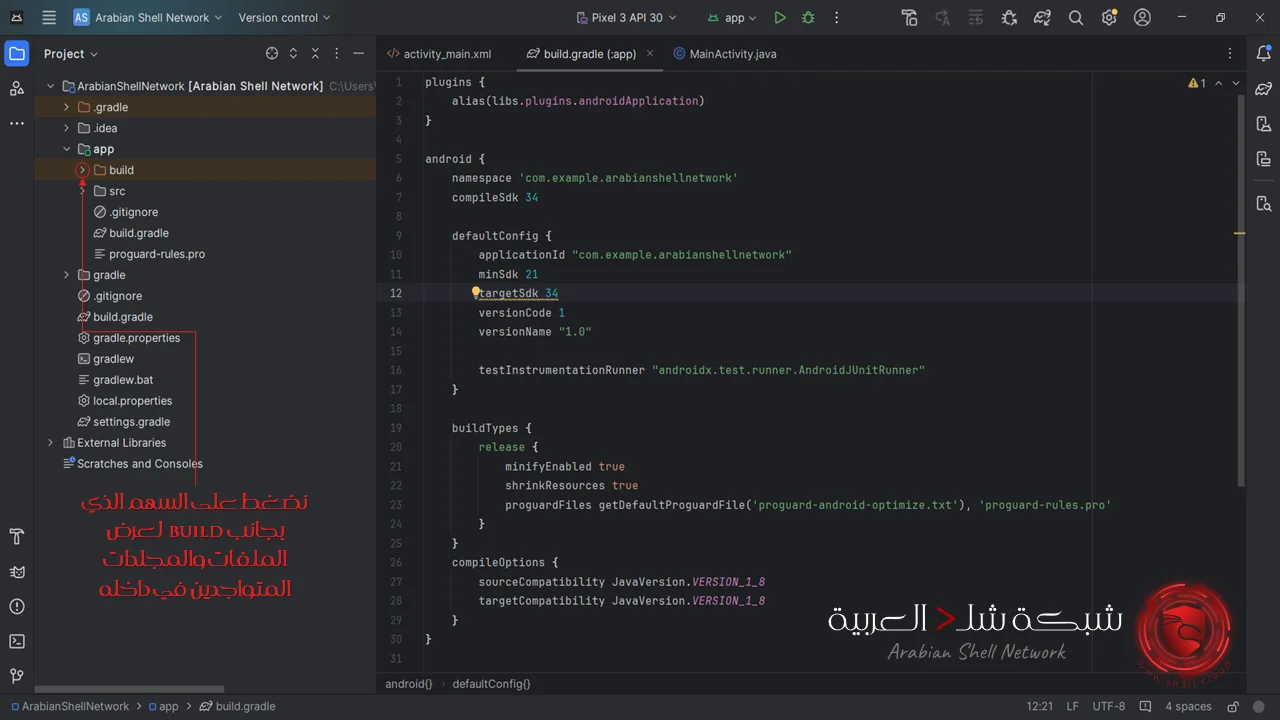Open Arabian Shell Network project dropdown
This screenshot has width=1280, height=720.
point(148,18)
